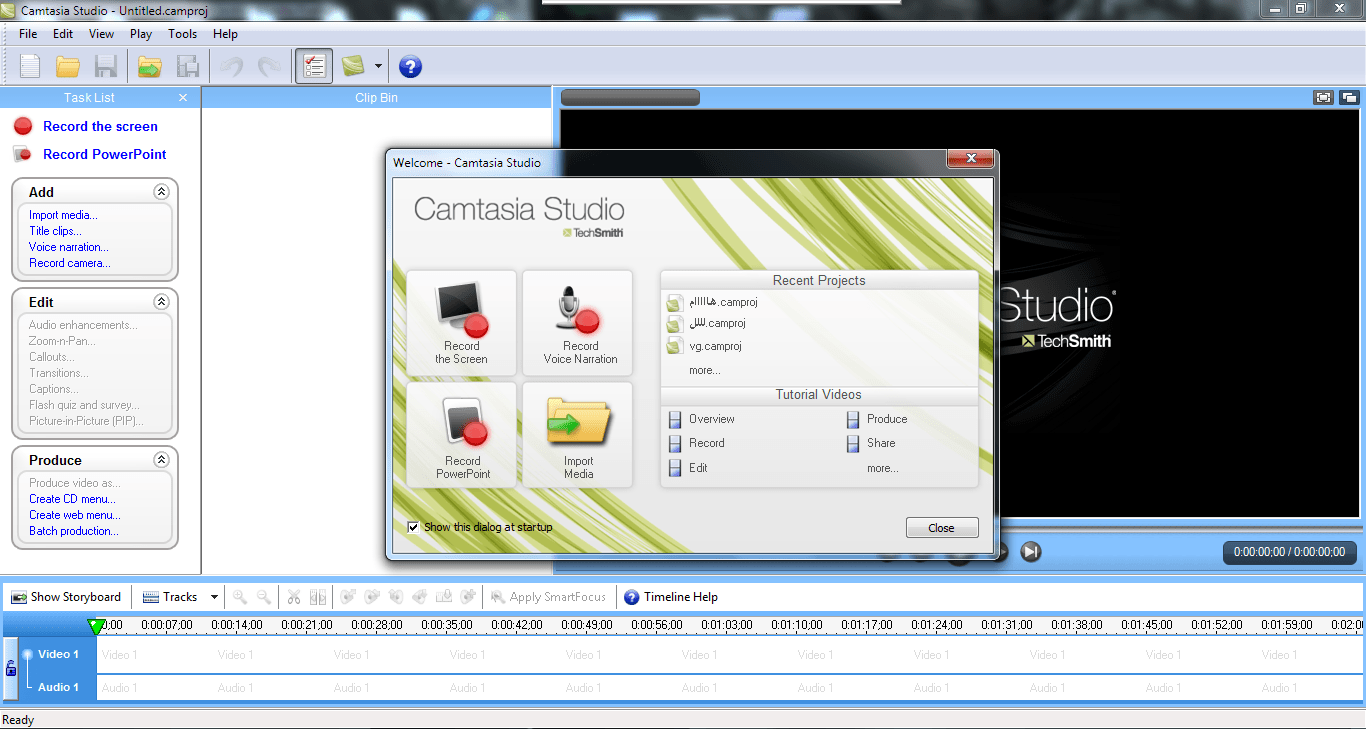Viewport: 1366px width, 729px height.
Task: Click the produce video filmstrip-disk toolbar icon
Action: [187, 67]
